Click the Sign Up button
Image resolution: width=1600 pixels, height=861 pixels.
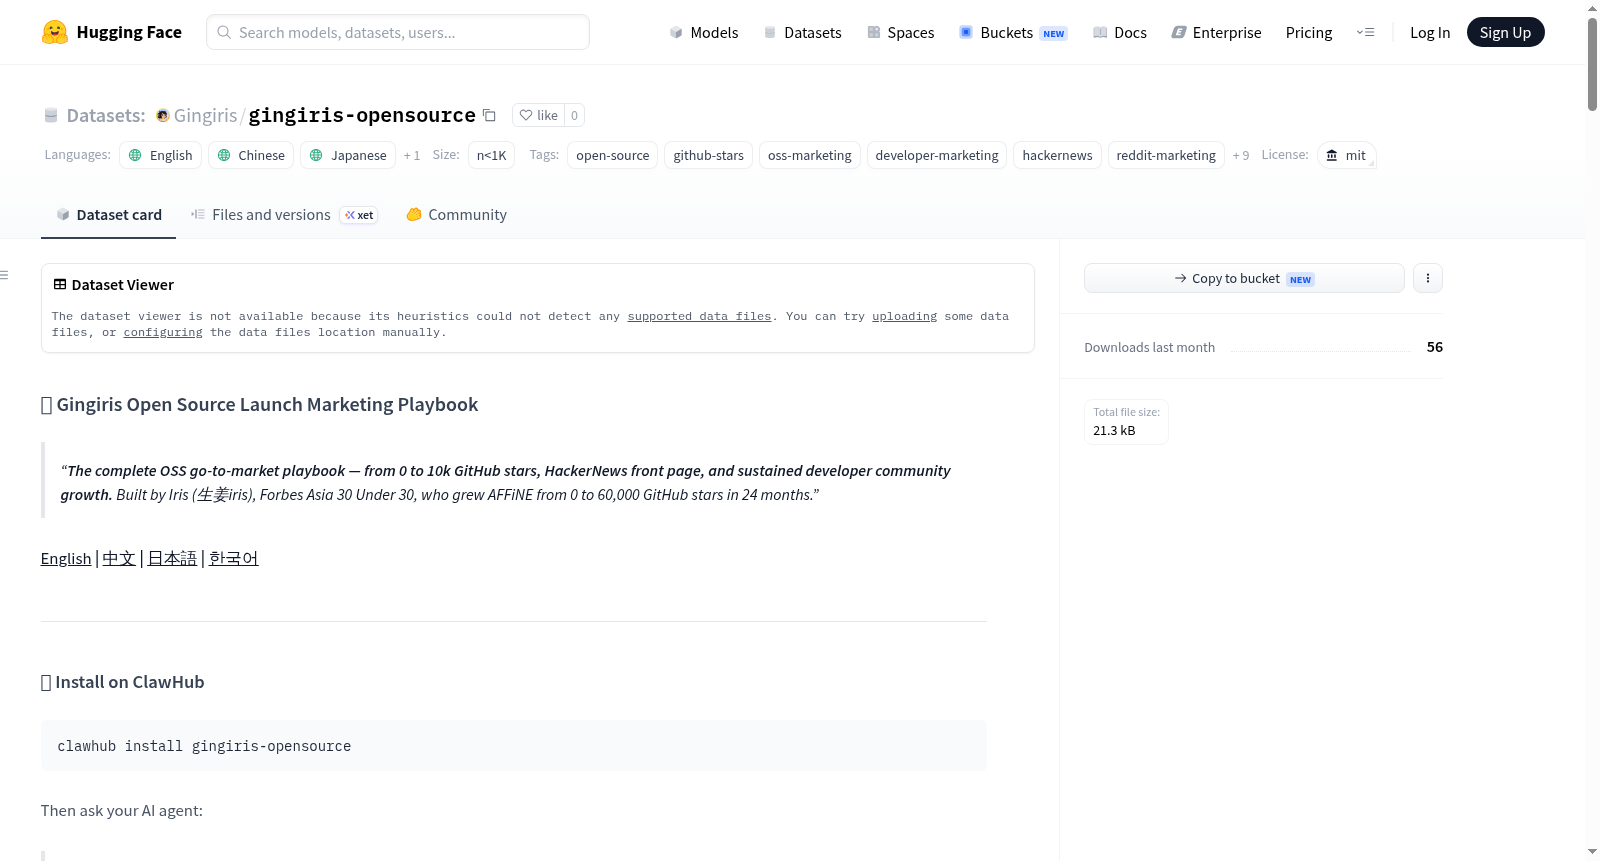[x=1505, y=32]
